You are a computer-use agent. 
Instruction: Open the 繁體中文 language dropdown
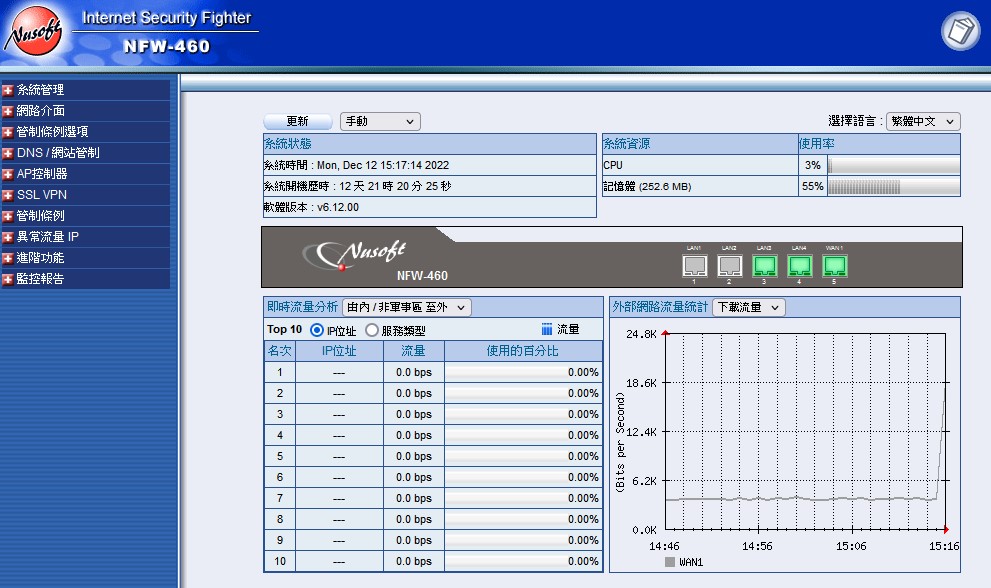[923, 121]
